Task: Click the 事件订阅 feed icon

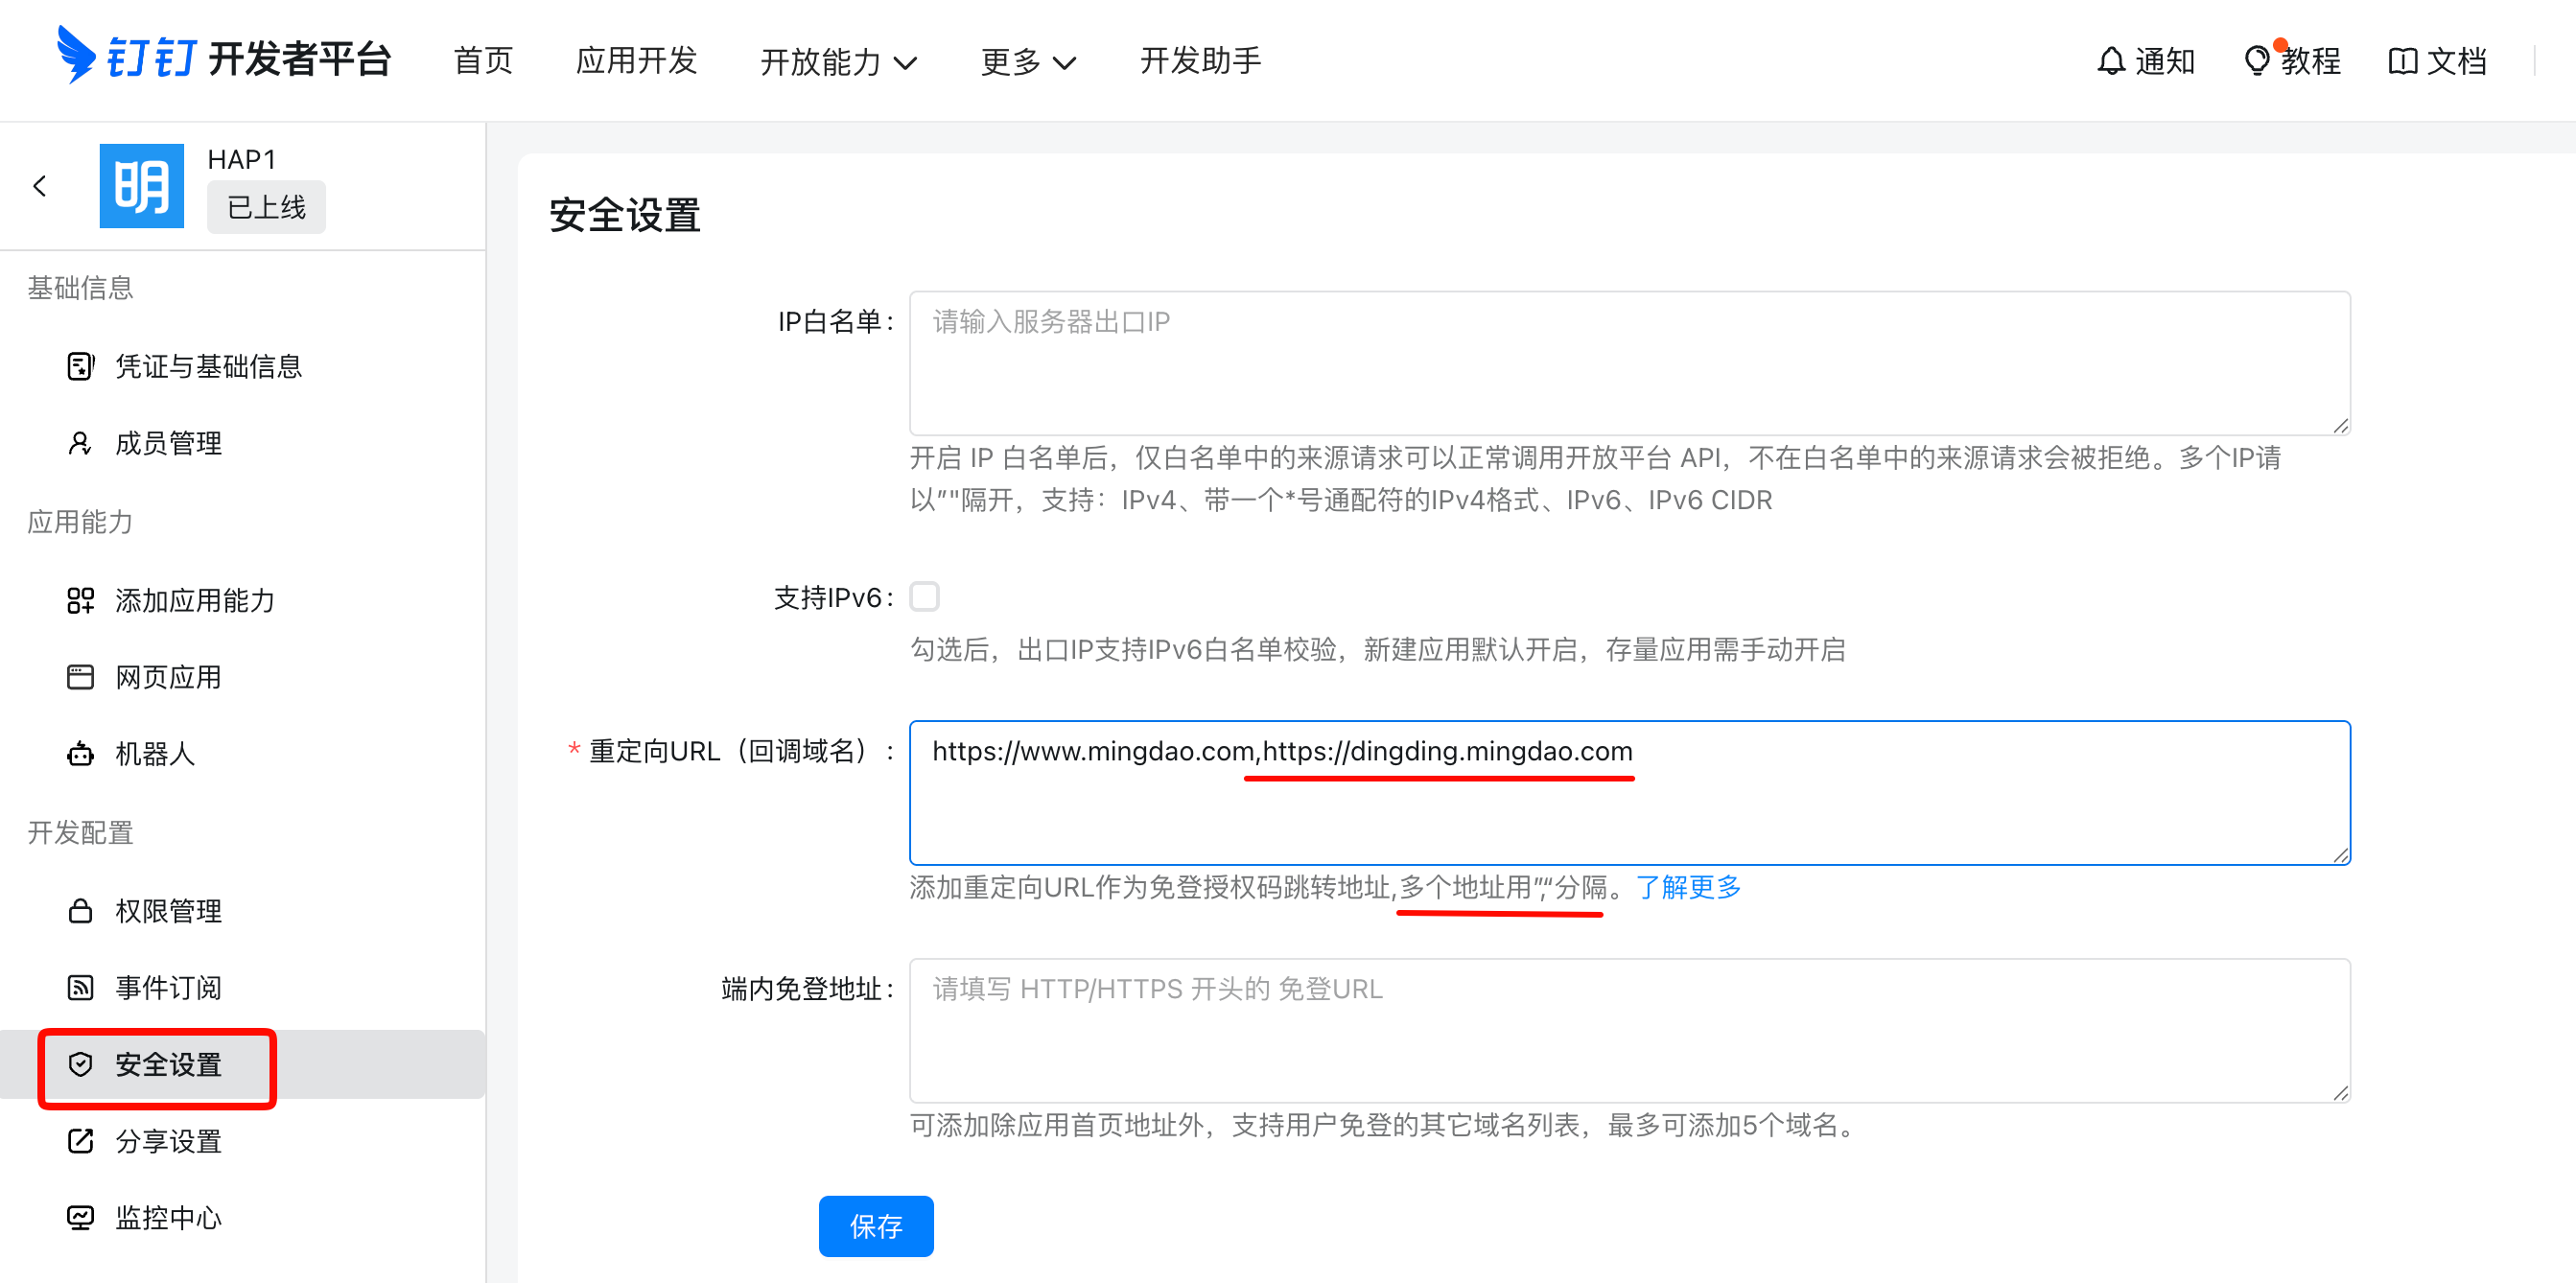Action: (x=80, y=988)
